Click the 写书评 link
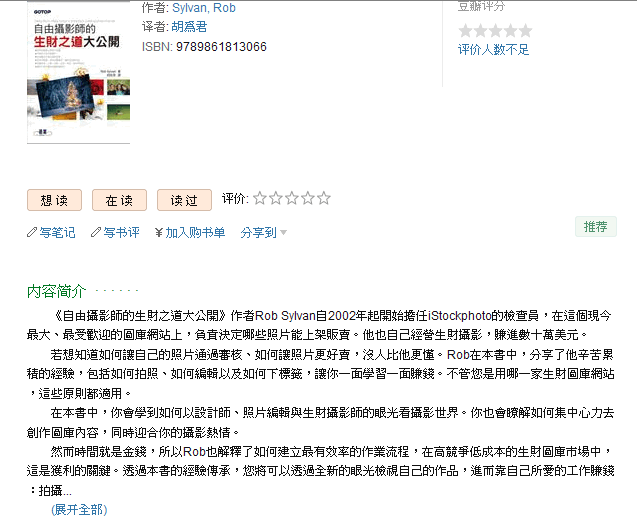The height and width of the screenshot is (524, 637). pyautogui.click(x=121, y=232)
